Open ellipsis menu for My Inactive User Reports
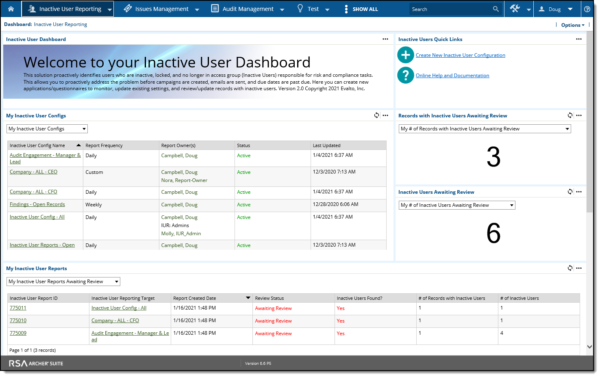 coord(579,268)
